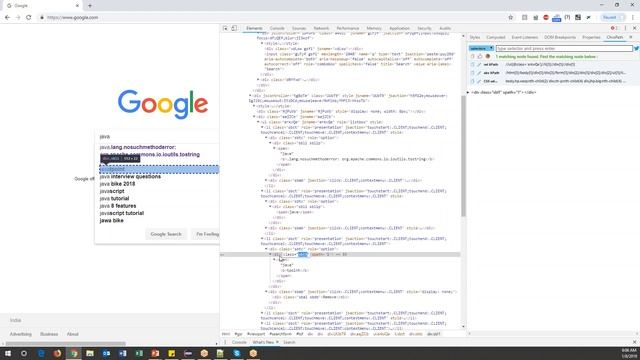Collapse the highlighted div node in Elements
Image resolution: width=640 pixels, height=360 pixels.
pyautogui.click(x=270, y=254)
